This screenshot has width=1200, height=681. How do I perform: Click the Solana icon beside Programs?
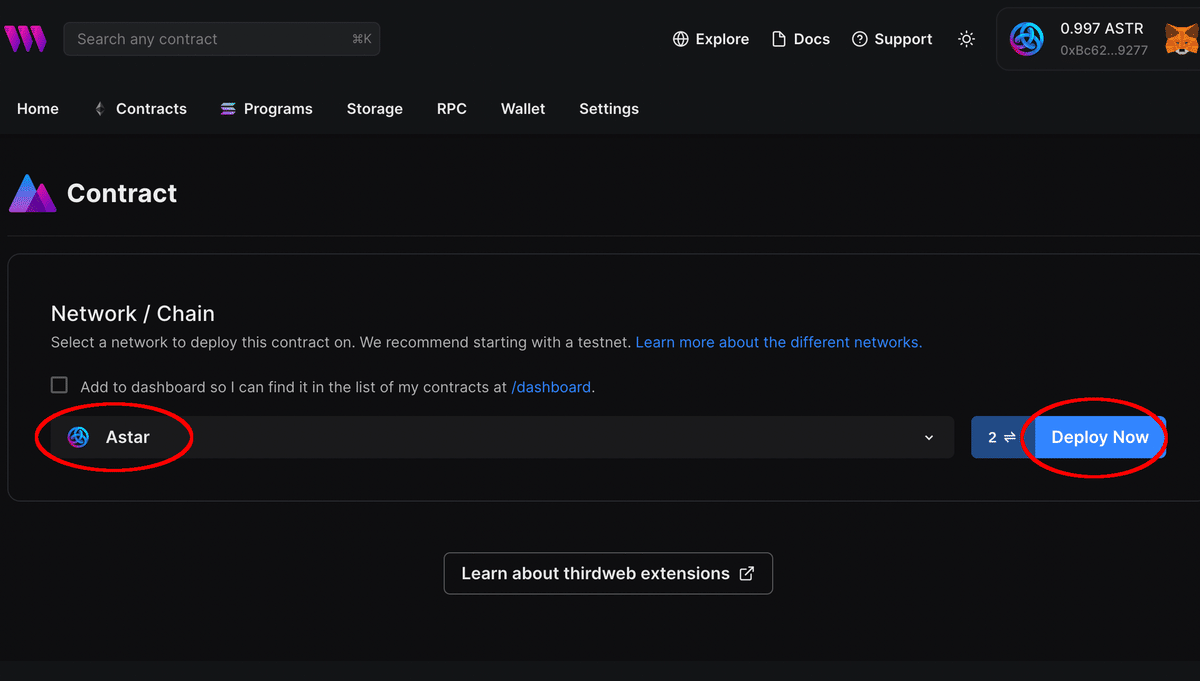(228, 109)
